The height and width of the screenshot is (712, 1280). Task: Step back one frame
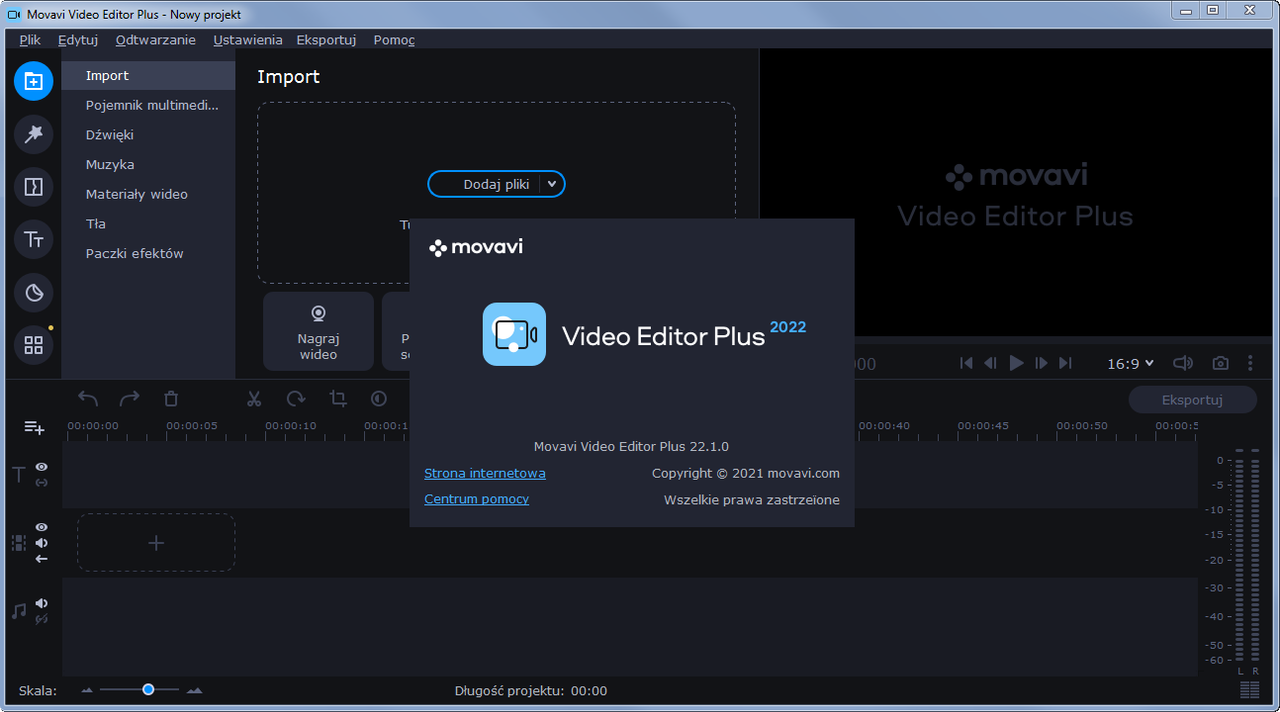(x=990, y=363)
